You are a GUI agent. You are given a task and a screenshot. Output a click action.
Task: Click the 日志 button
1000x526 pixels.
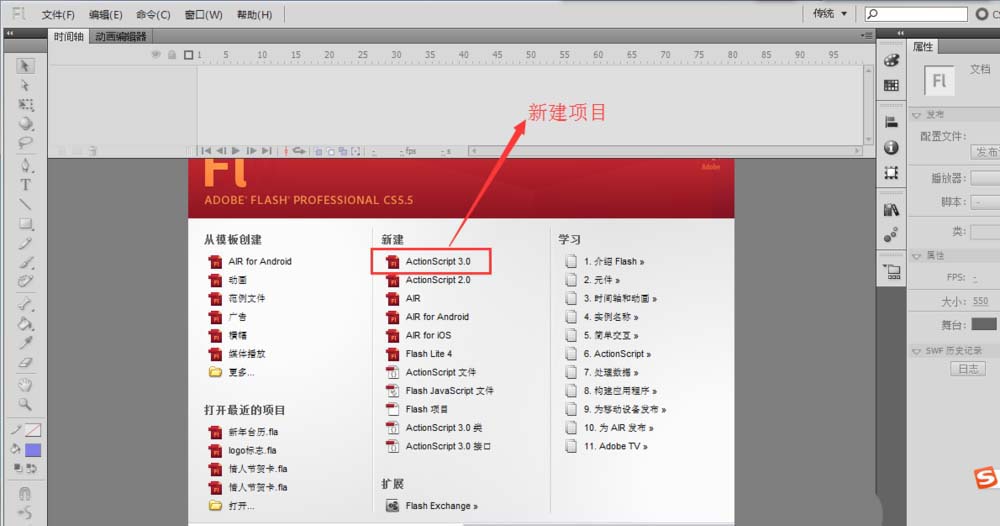[x=967, y=369]
